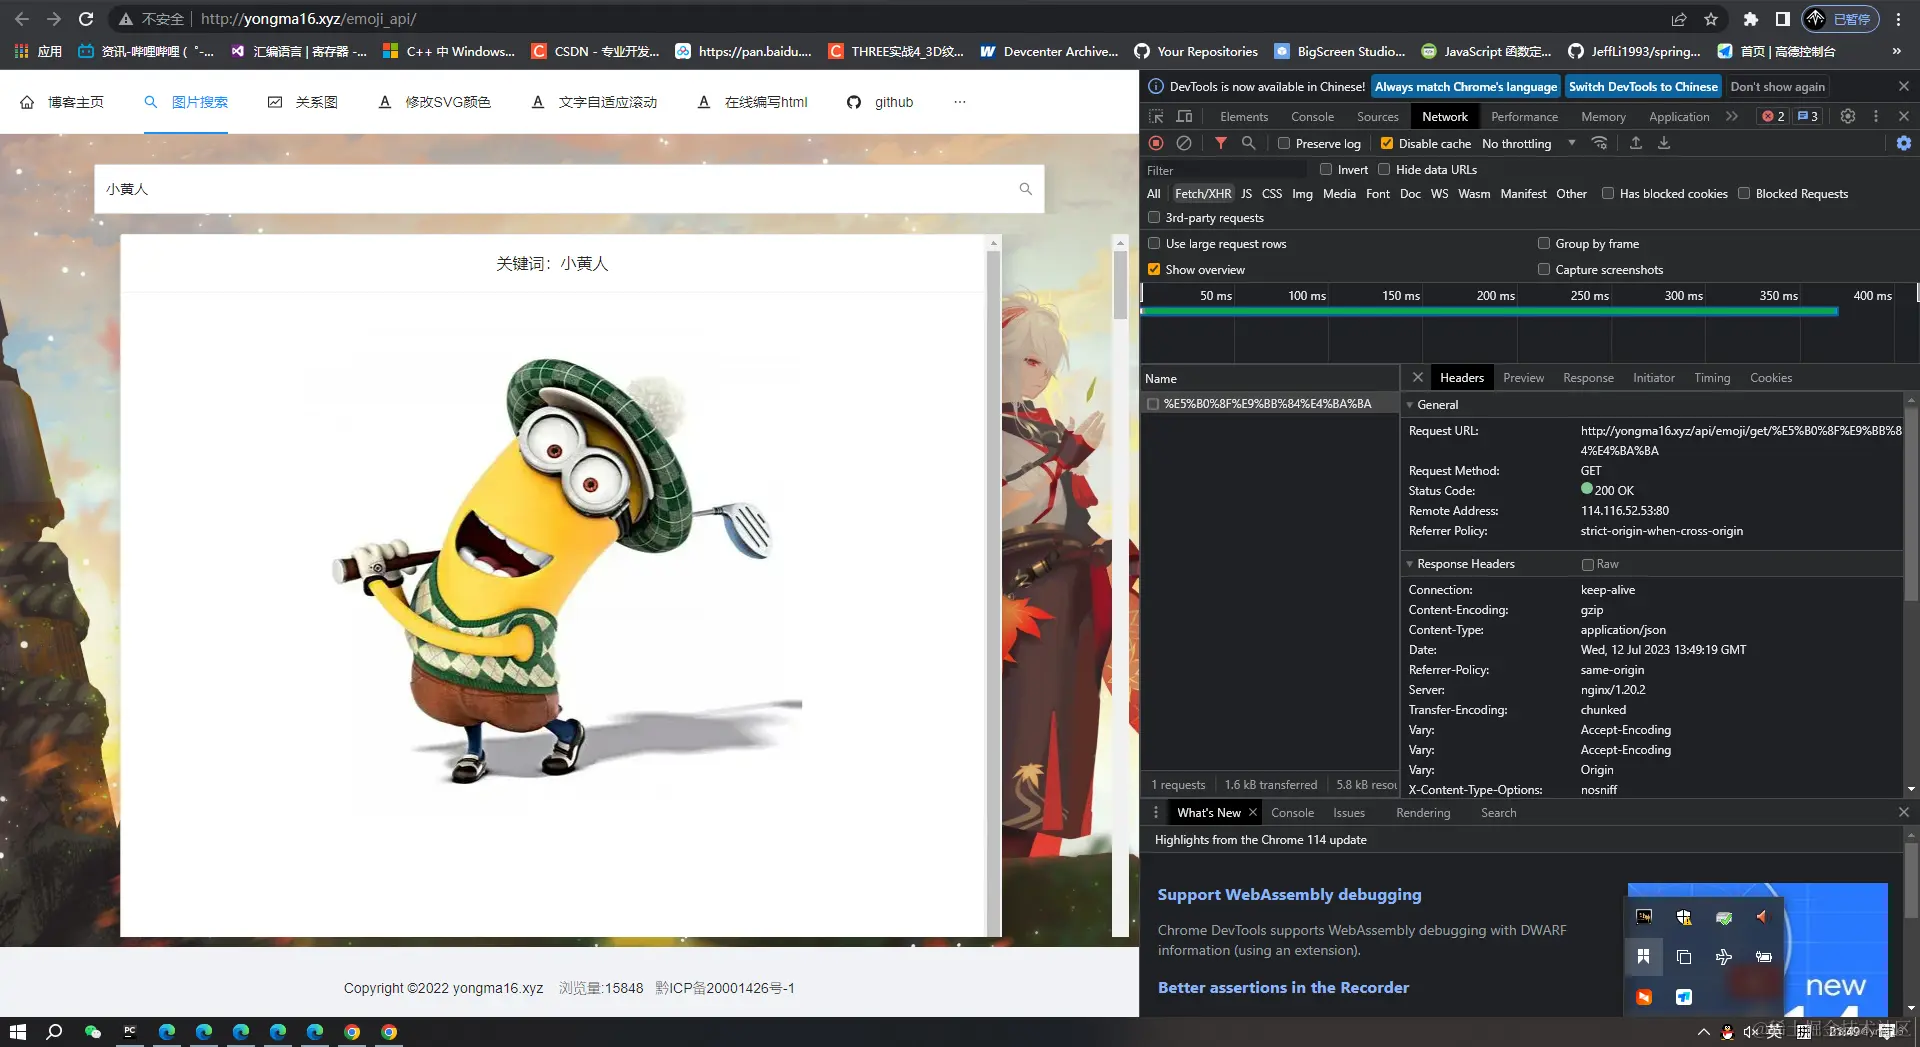Check Has blocked cookies checkbox
This screenshot has width=1920, height=1047.
[1608, 194]
